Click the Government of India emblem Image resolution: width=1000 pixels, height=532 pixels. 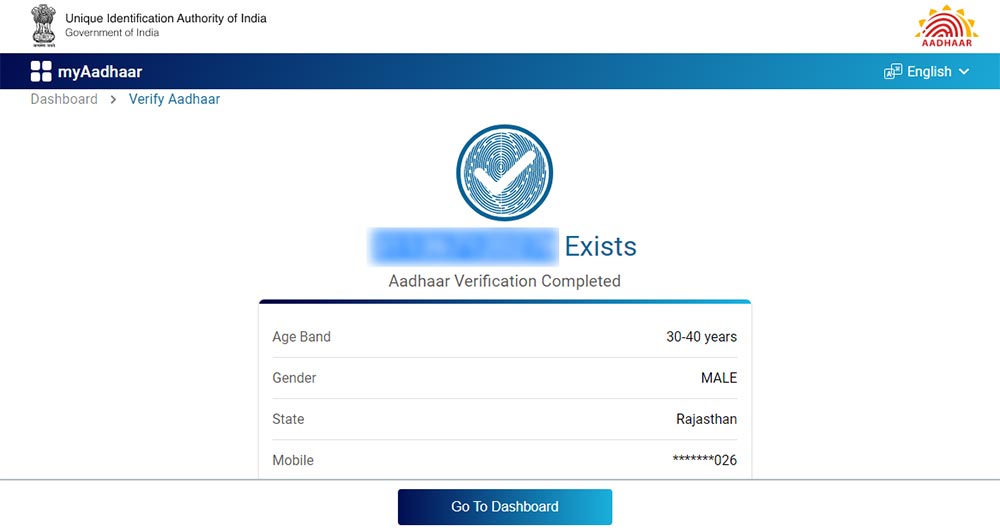click(43, 26)
